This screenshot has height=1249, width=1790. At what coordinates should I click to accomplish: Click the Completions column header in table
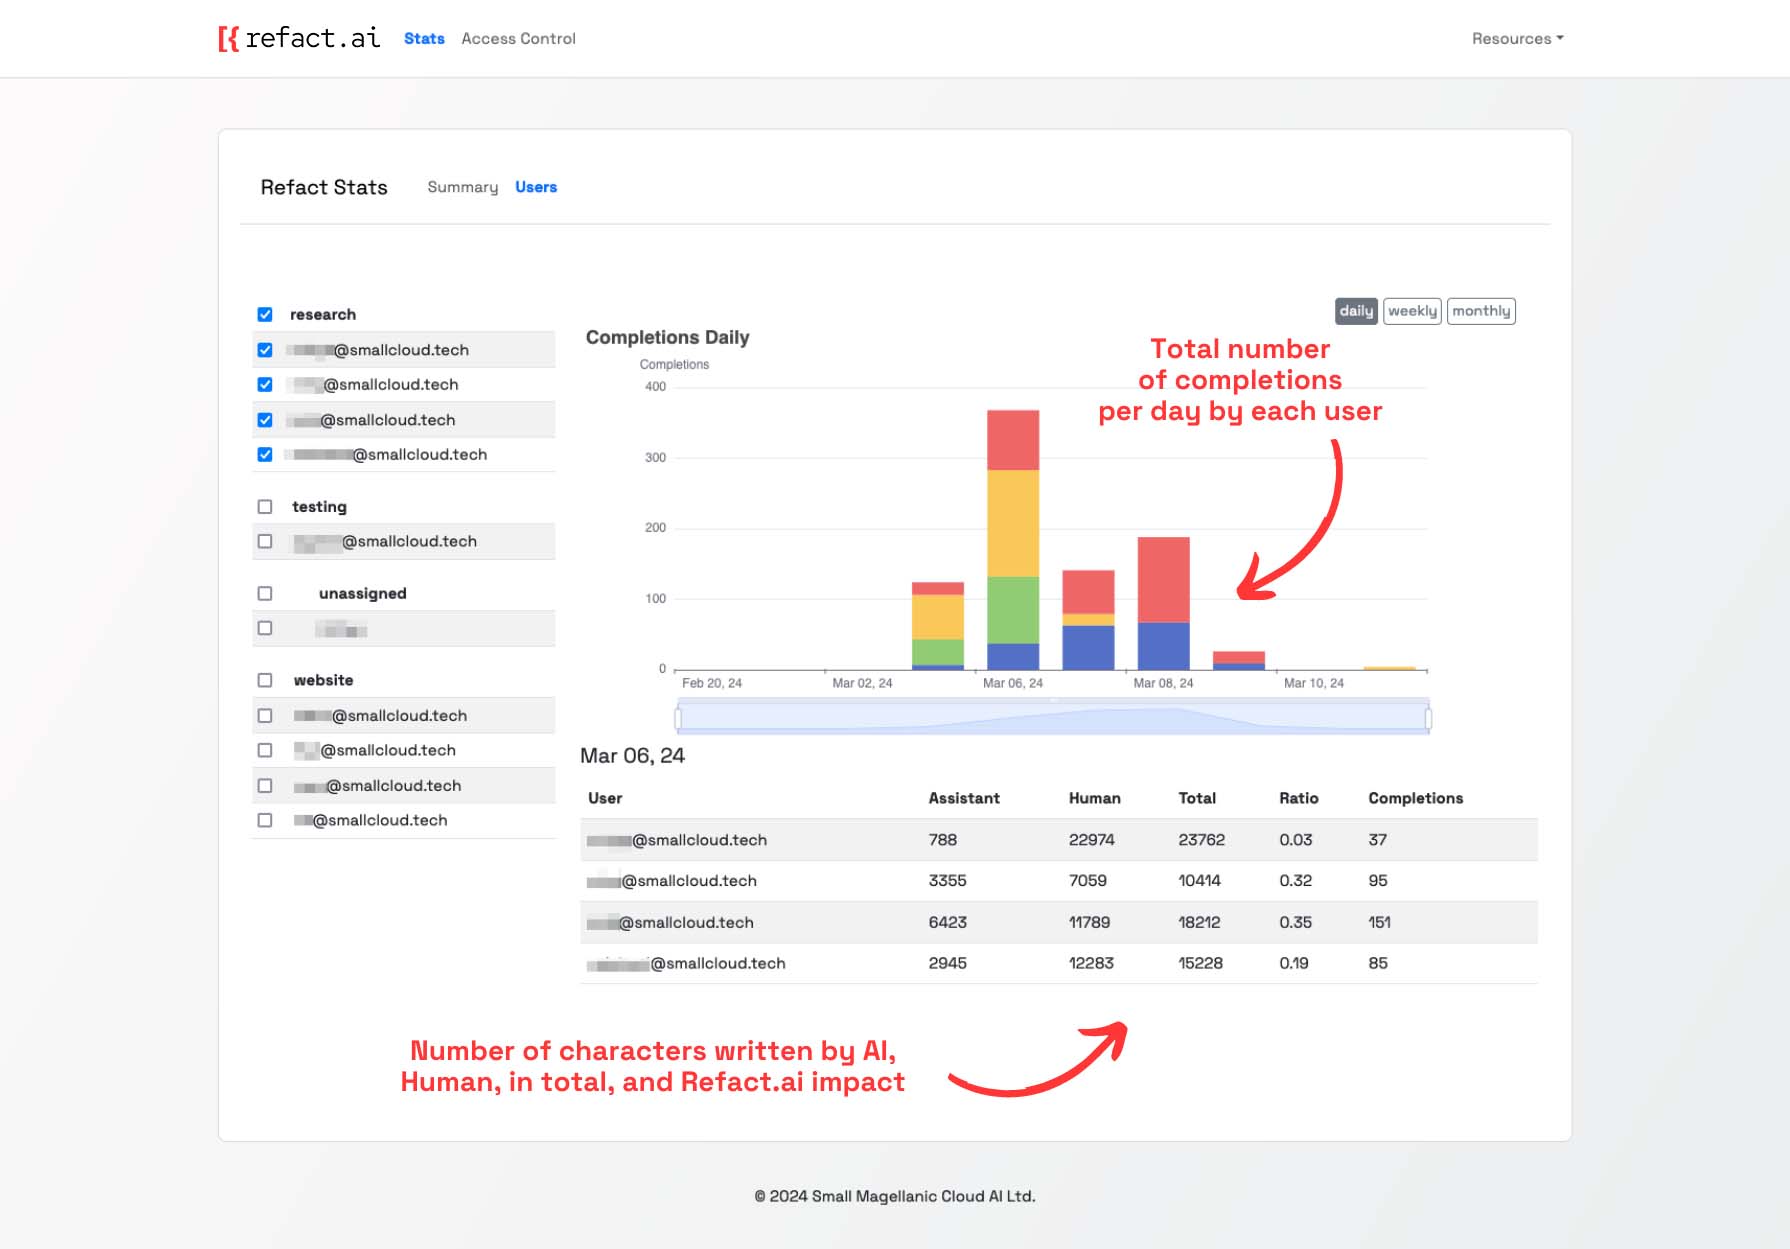click(x=1415, y=798)
